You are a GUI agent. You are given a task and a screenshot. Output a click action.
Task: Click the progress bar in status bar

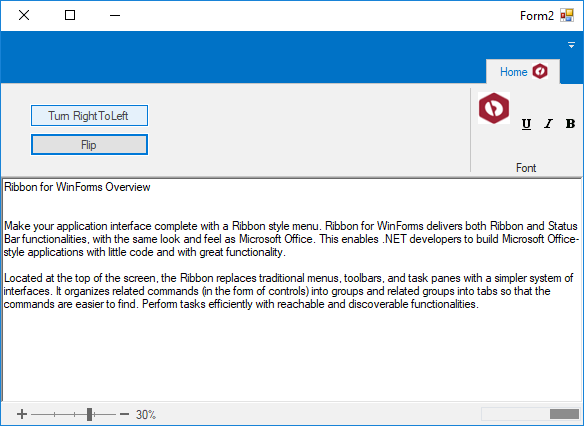[x=530, y=414]
